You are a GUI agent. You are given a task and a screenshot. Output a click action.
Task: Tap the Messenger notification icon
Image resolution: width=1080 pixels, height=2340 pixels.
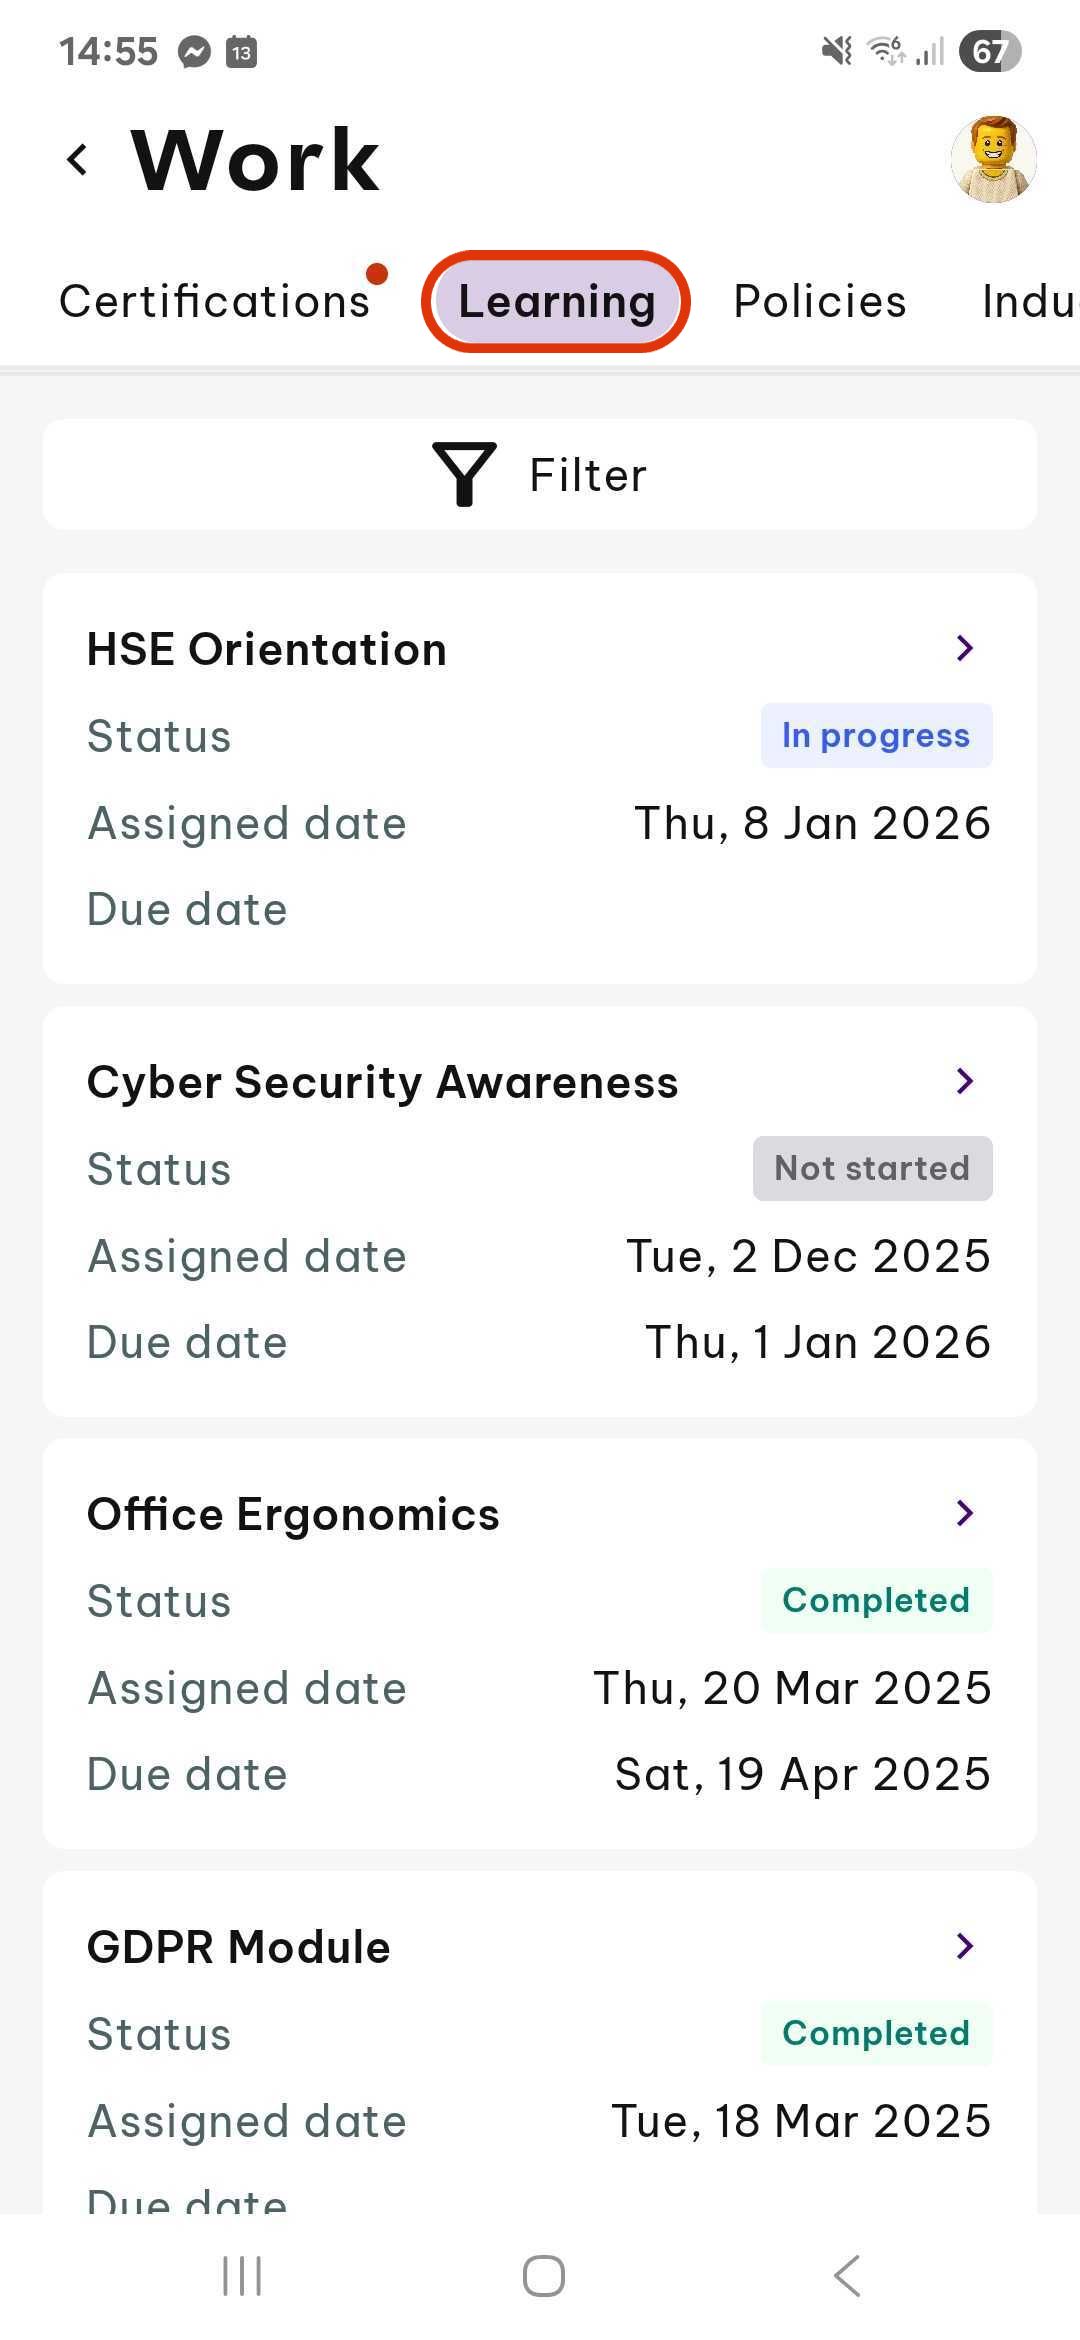tap(195, 51)
